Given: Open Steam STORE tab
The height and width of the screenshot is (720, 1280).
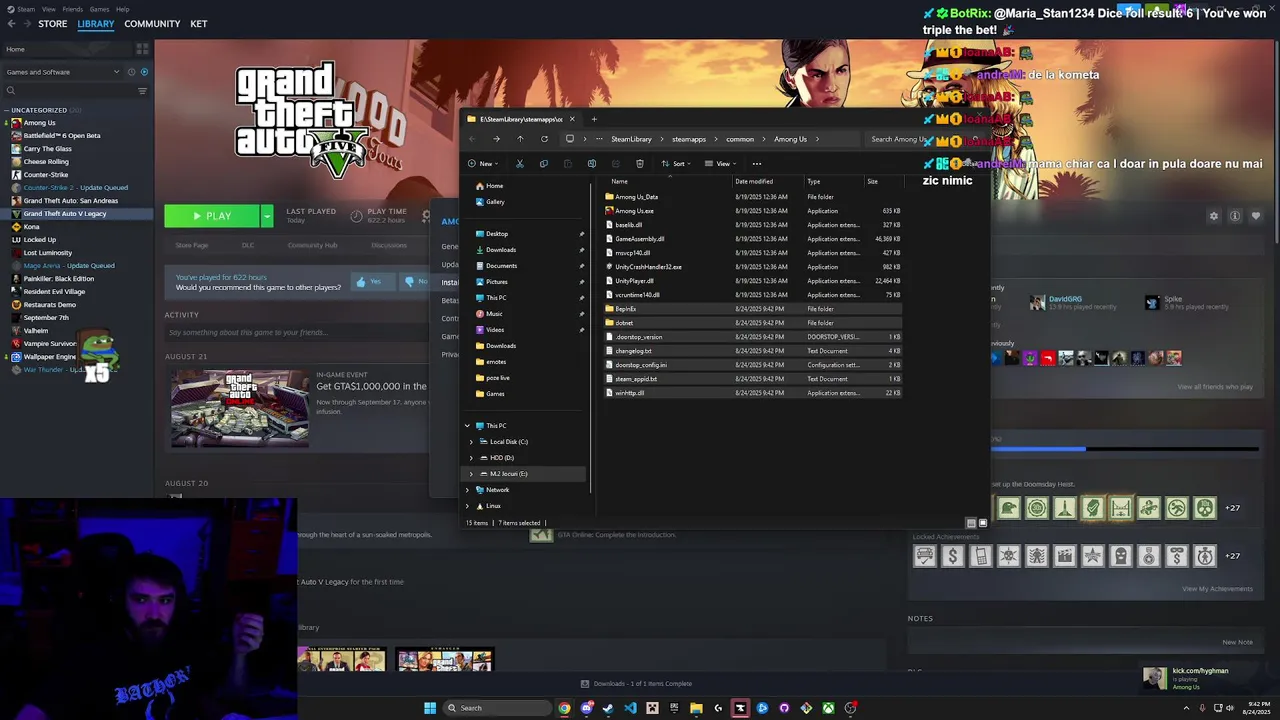Looking at the screenshot, I should click(52, 24).
